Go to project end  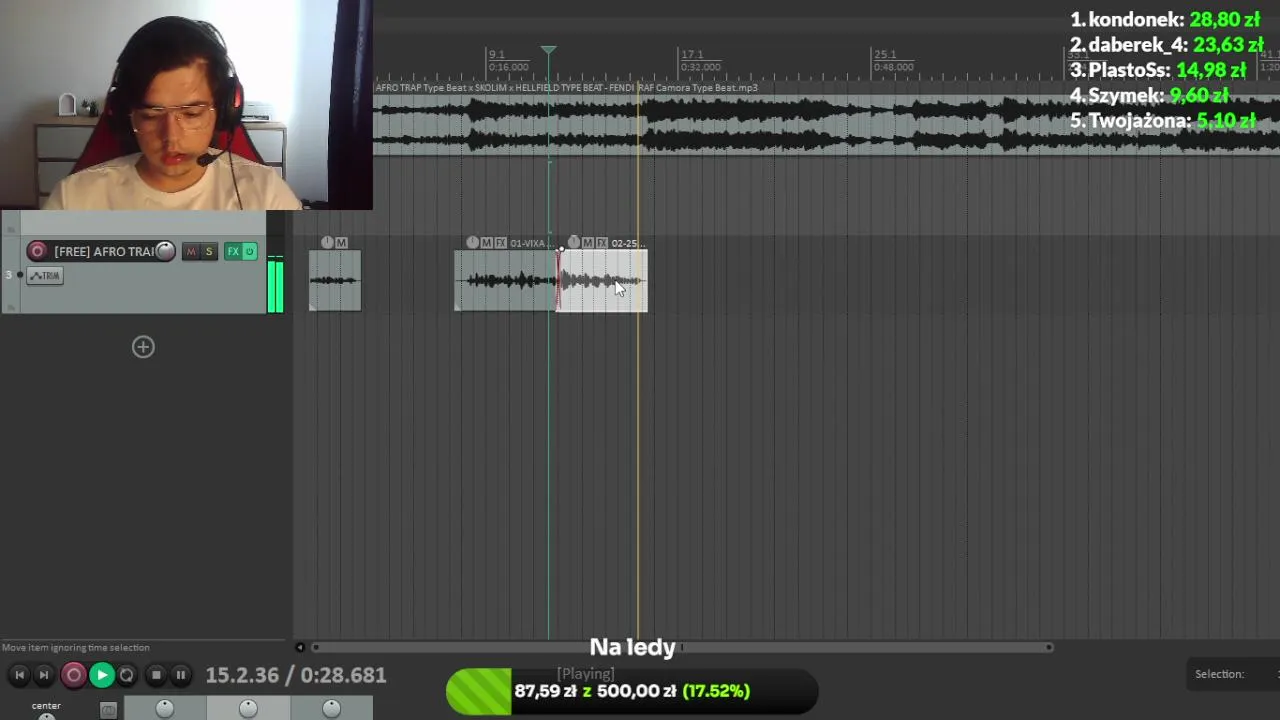coord(43,675)
